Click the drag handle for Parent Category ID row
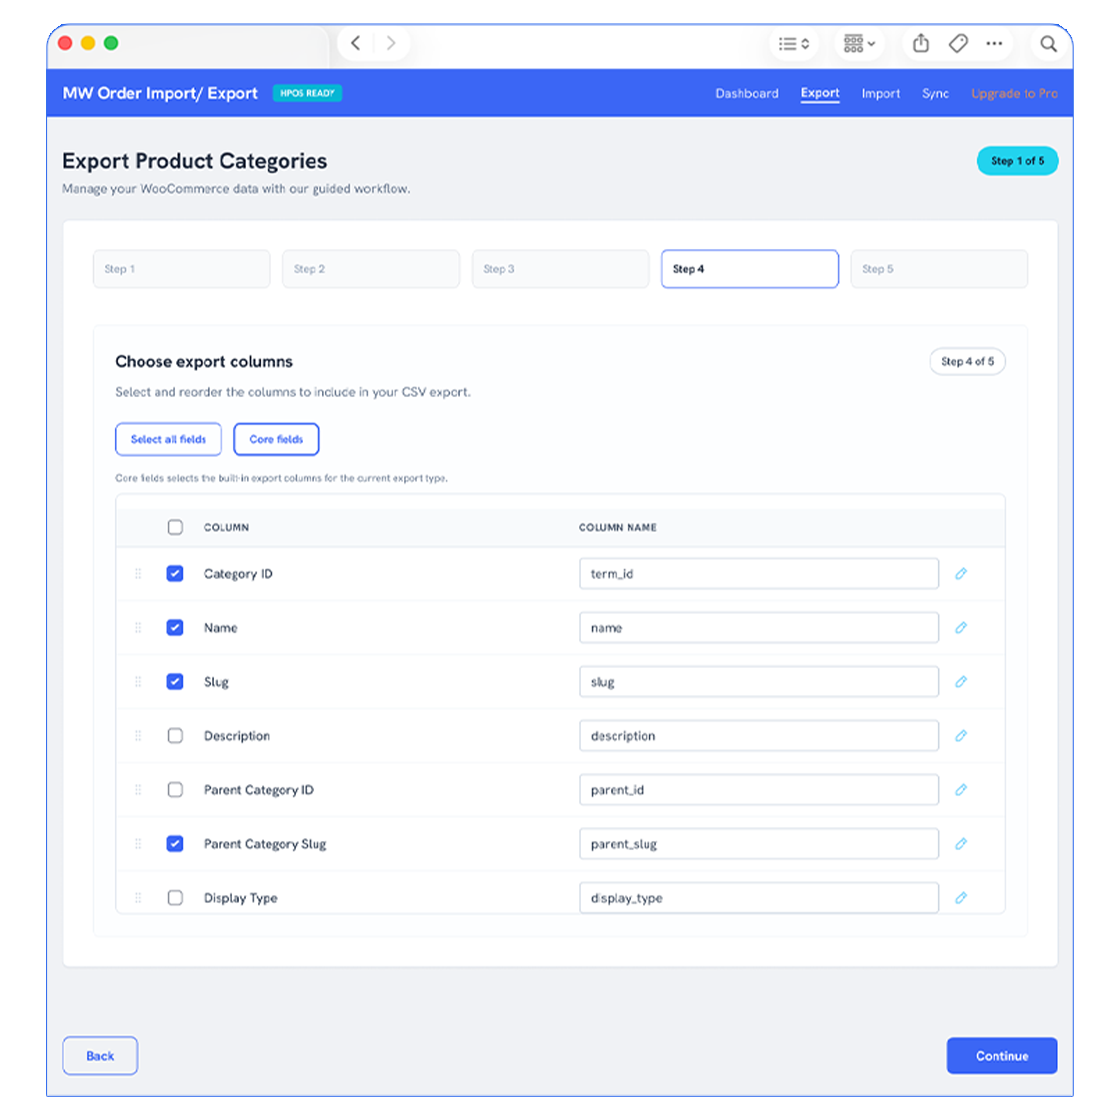The height and width of the screenshot is (1120, 1120). (138, 789)
